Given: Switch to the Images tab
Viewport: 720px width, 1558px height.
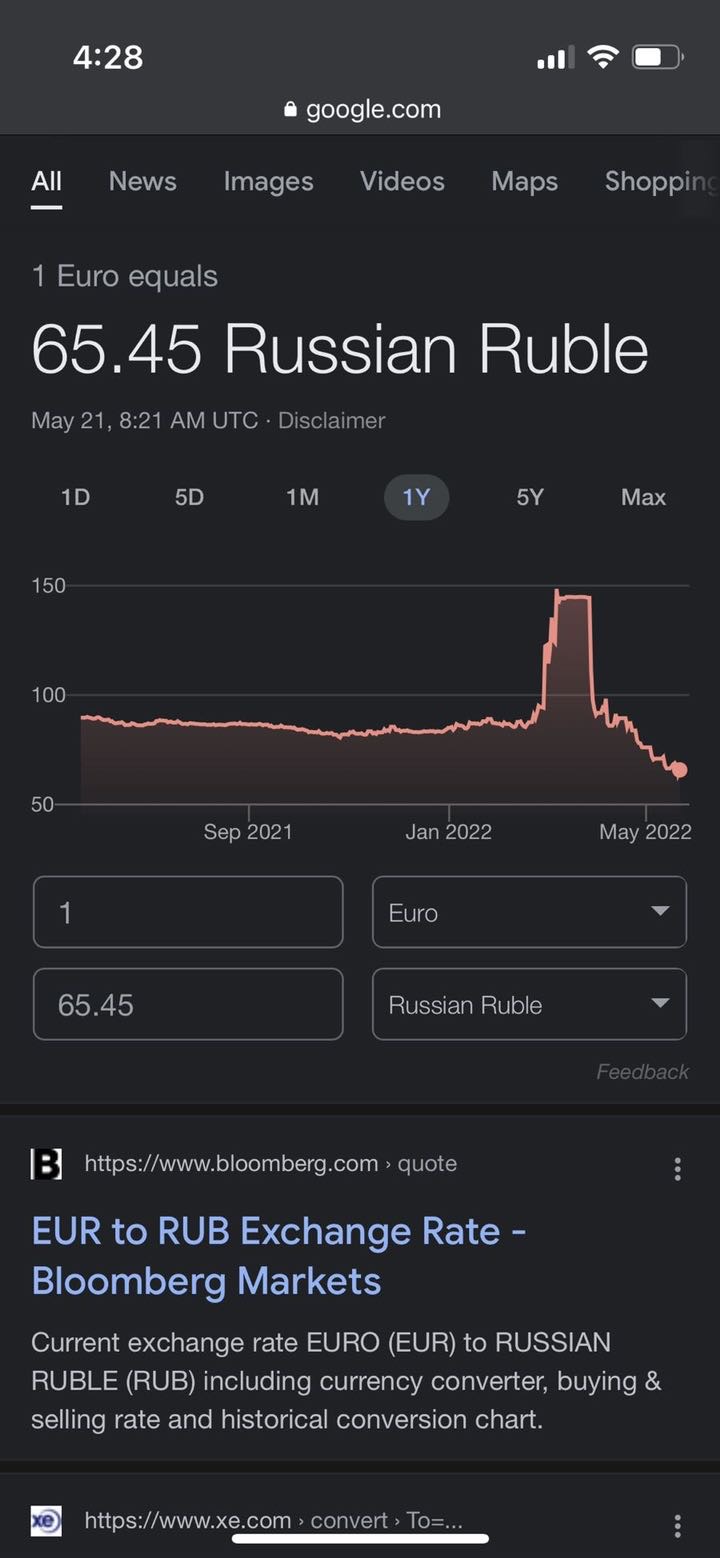Looking at the screenshot, I should (268, 181).
